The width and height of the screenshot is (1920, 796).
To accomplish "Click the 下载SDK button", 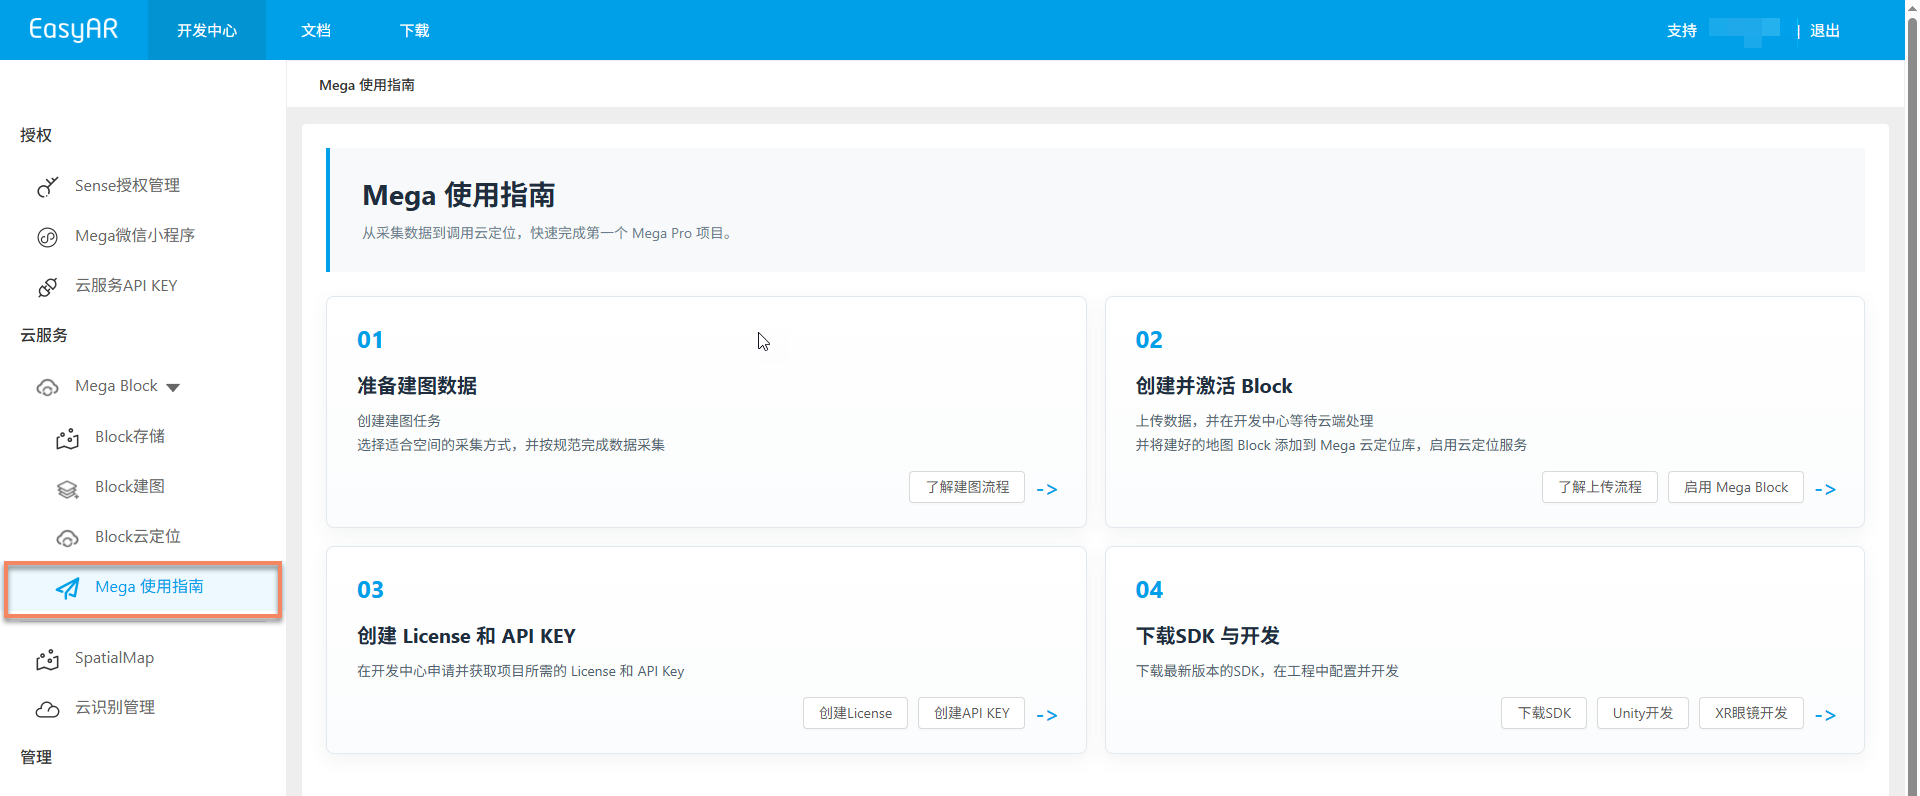I will [x=1544, y=713].
